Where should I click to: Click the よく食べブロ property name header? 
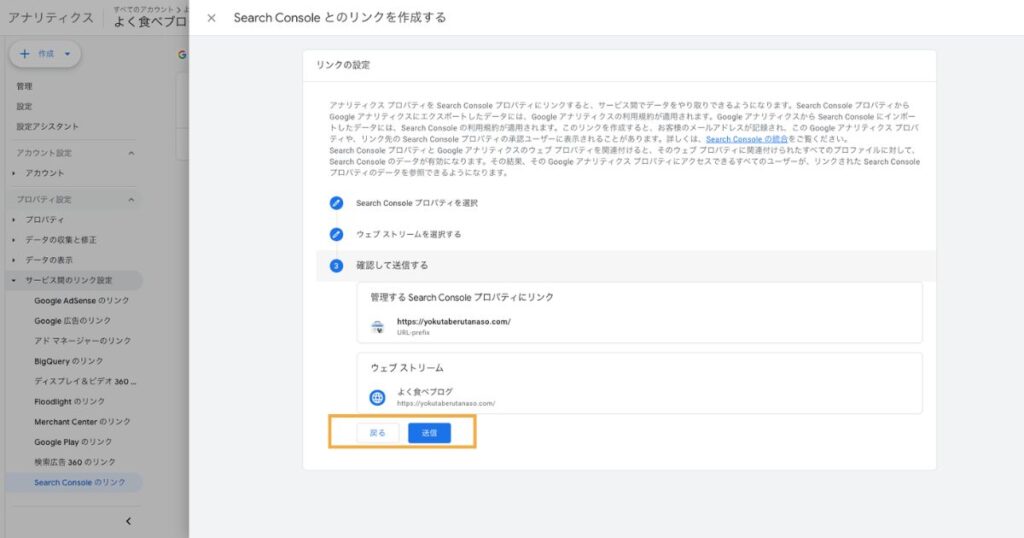[x=150, y=22]
